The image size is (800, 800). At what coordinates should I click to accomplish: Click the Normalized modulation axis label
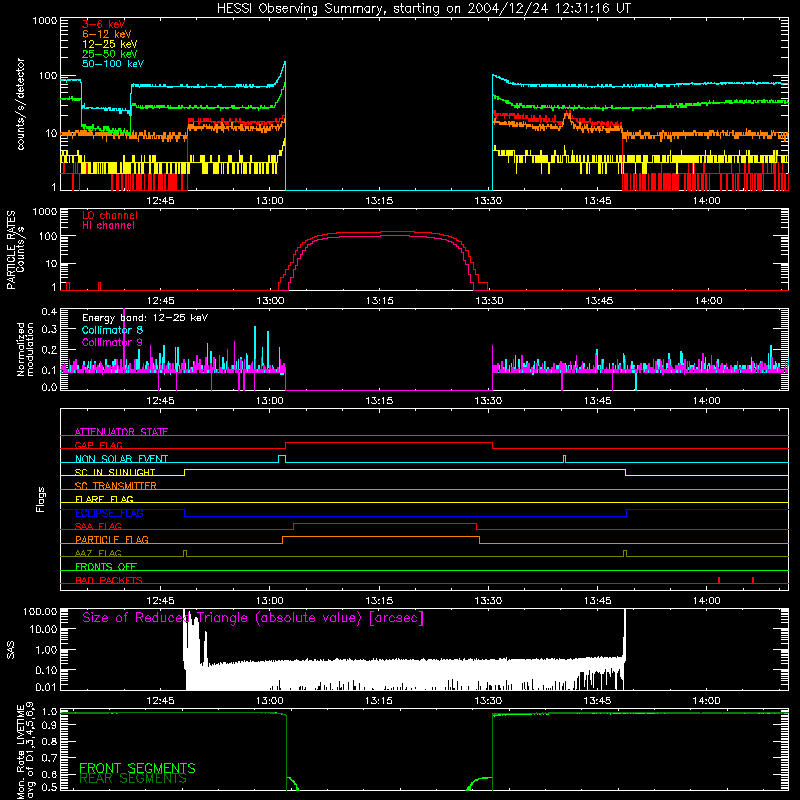tap(25, 349)
